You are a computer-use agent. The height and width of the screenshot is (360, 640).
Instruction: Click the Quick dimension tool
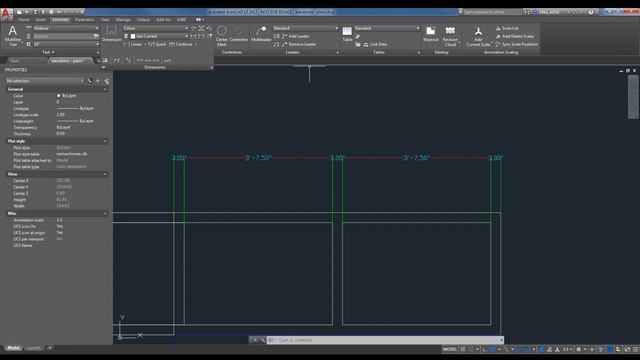coord(158,44)
